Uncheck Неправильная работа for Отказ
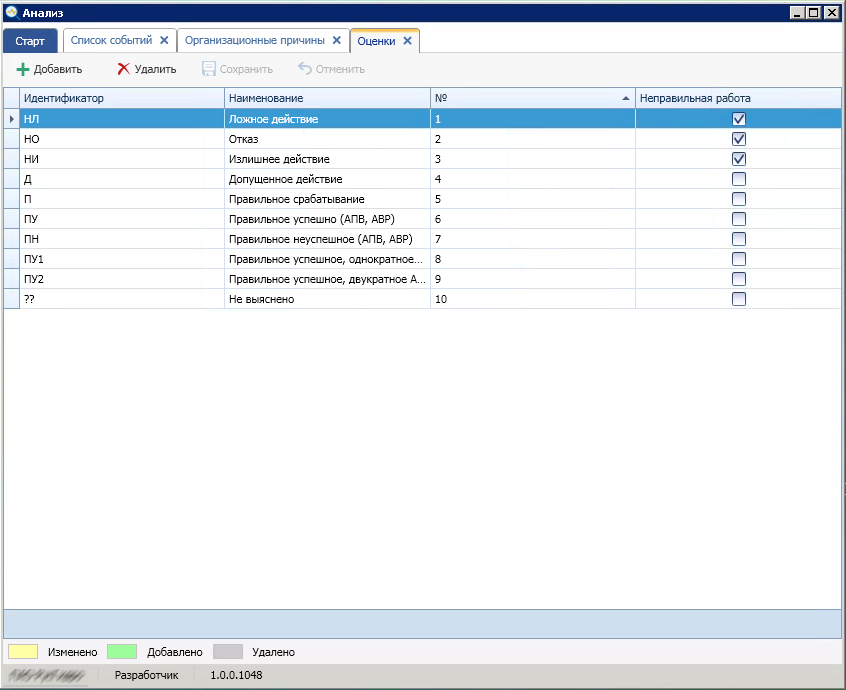This screenshot has width=846, height=690. (739, 139)
